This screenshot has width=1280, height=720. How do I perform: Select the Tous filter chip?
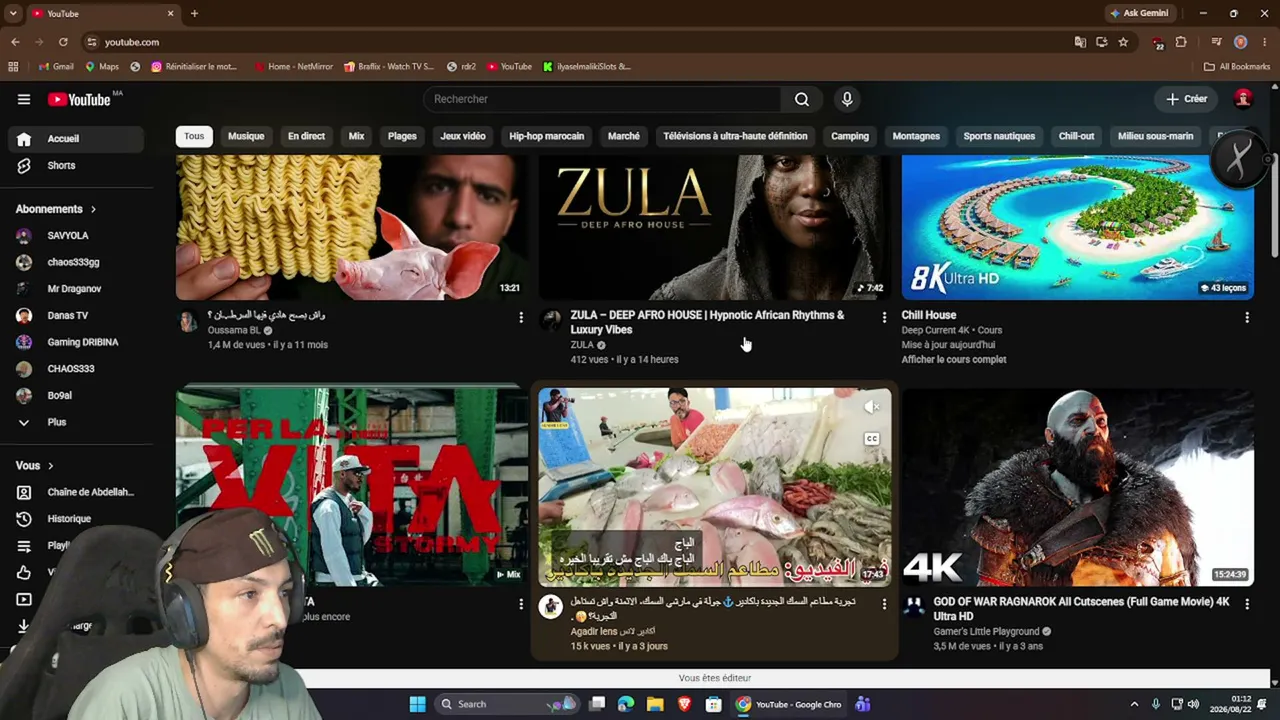tap(194, 136)
